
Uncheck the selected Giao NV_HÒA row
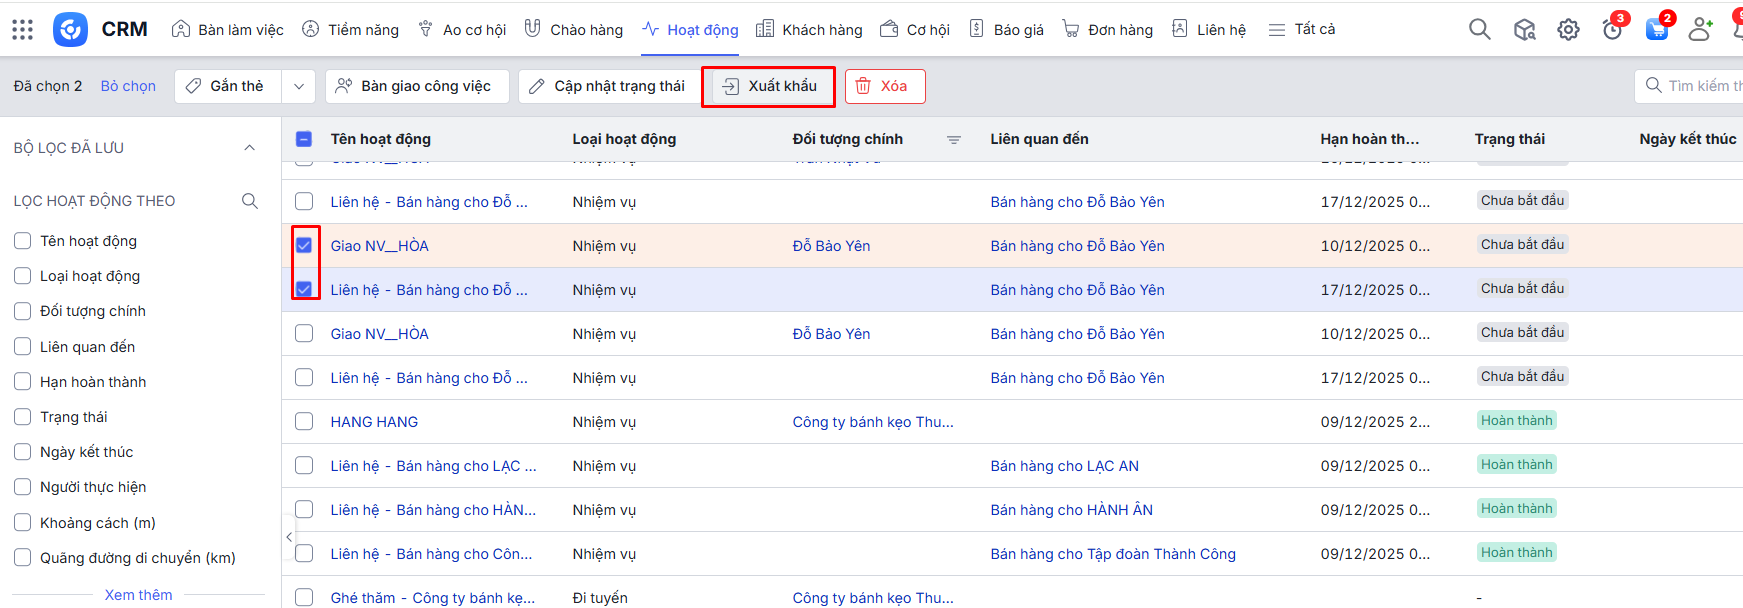304,246
